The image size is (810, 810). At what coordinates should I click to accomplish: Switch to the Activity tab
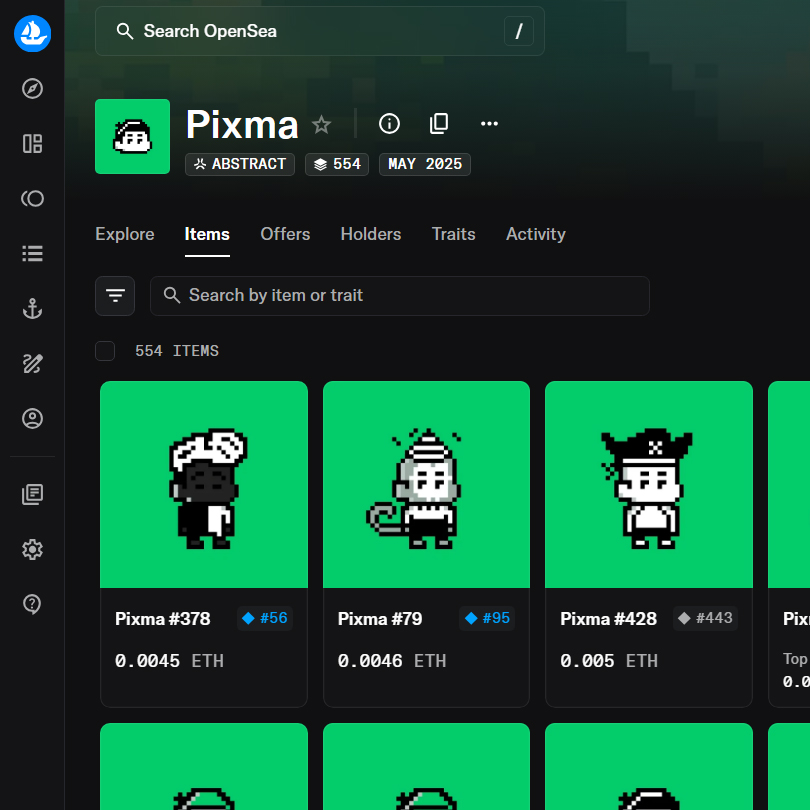click(x=536, y=234)
